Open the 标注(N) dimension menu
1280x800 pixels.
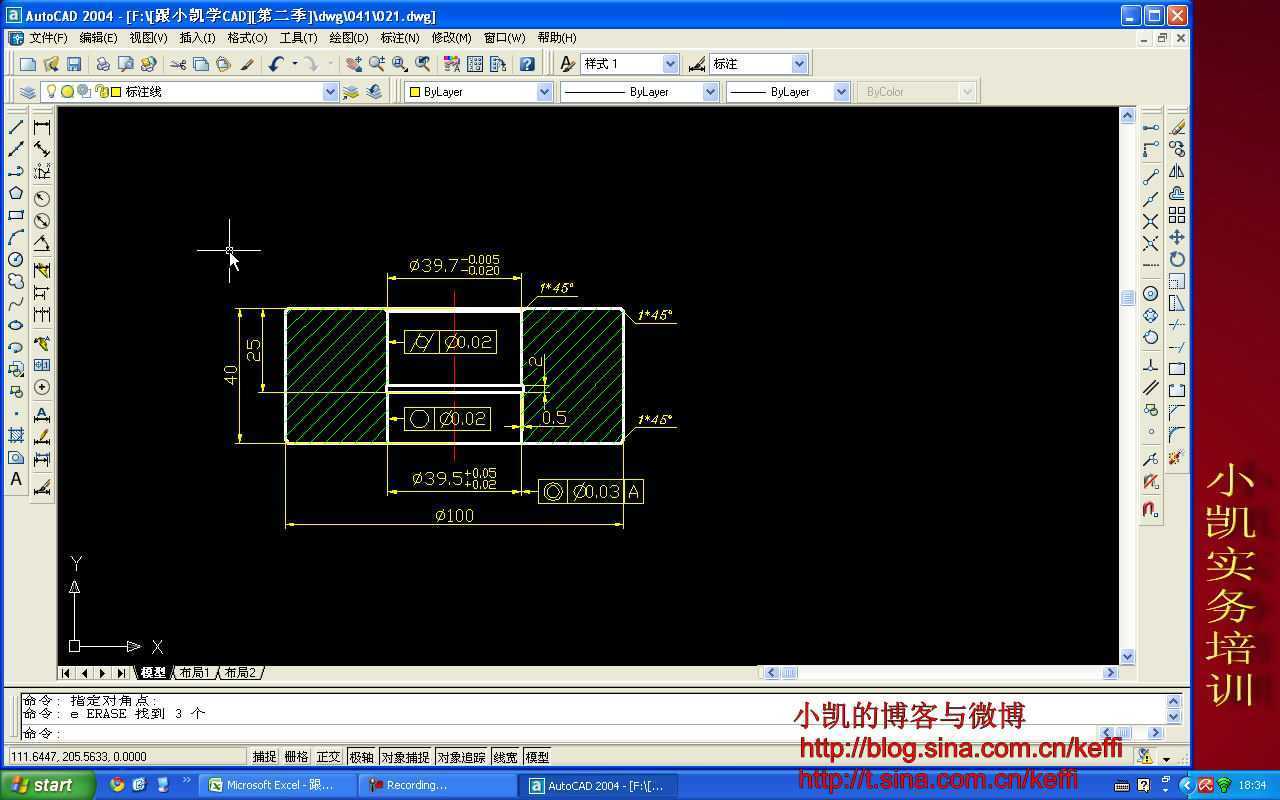click(399, 38)
